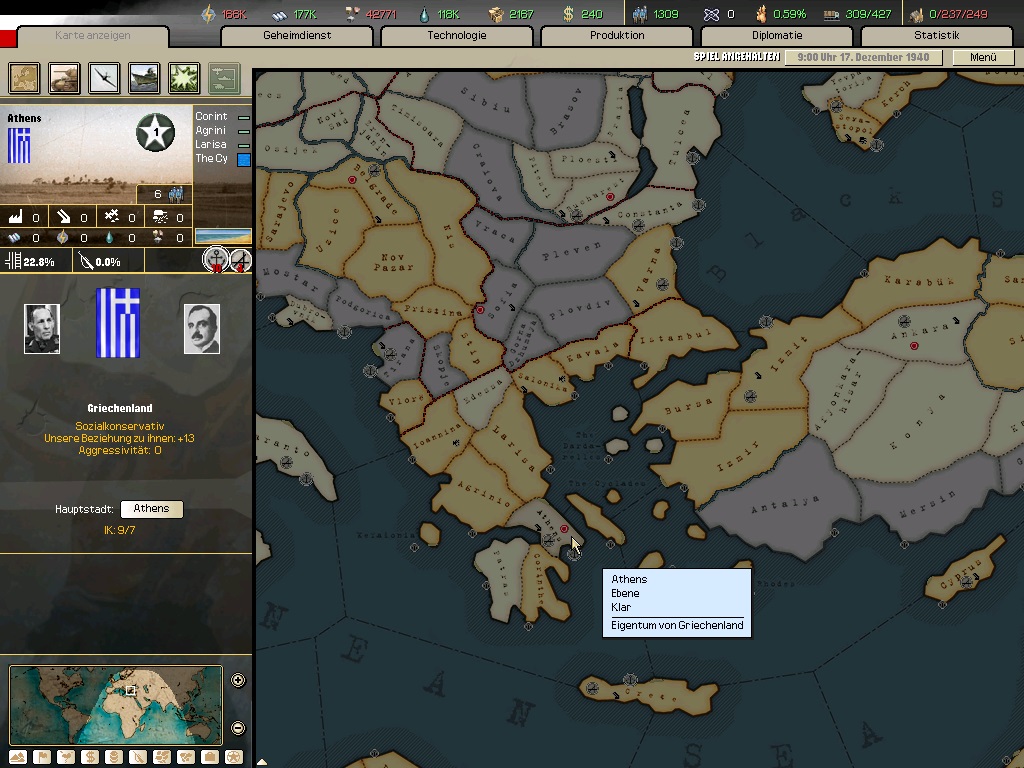Select the land units tank icon
Image resolution: width=1024 pixels, height=768 pixels.
pyautogui.click(x=64, y=77)
